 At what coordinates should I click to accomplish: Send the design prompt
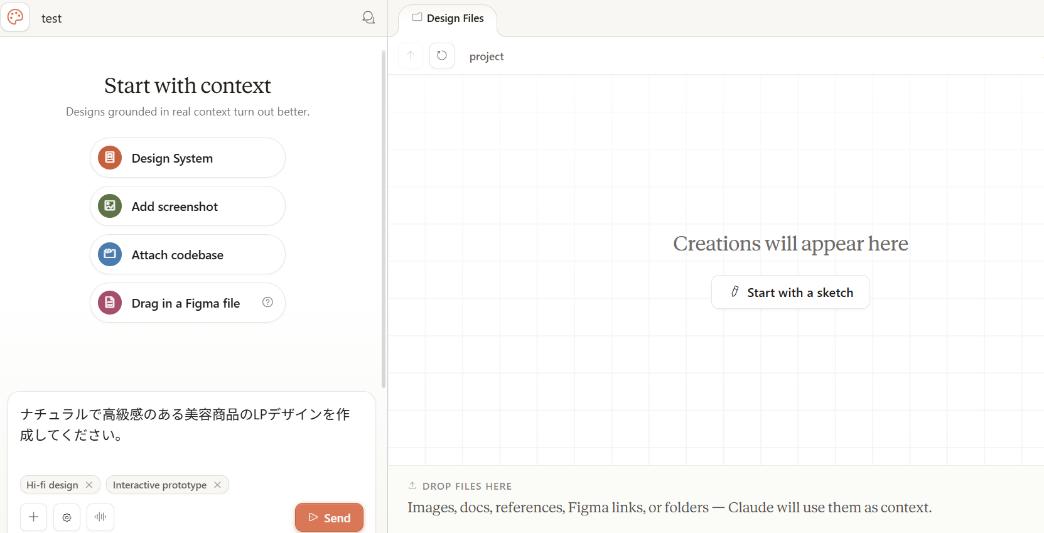(x=329, y=518)
